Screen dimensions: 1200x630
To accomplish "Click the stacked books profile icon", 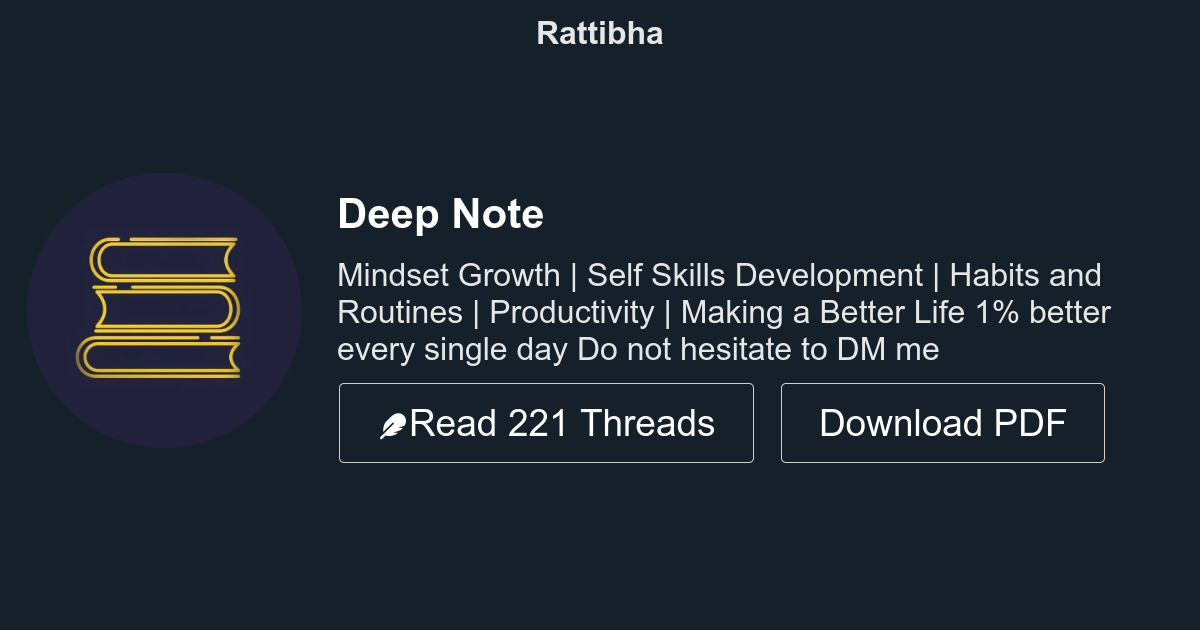I will pos(163,309).
